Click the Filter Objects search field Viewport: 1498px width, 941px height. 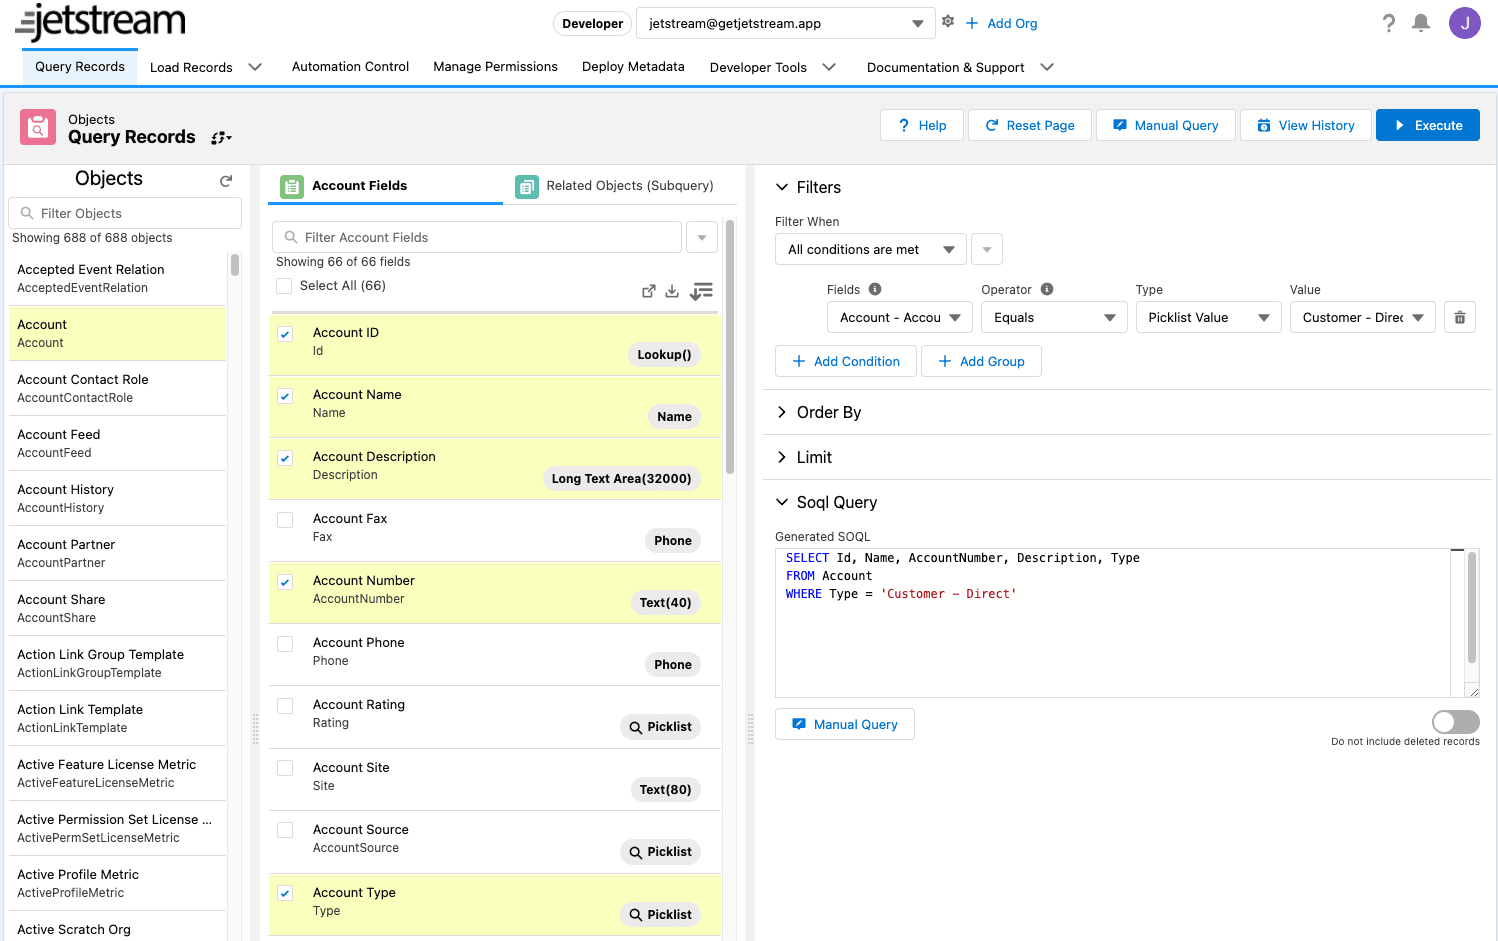(x=125, y=213)
